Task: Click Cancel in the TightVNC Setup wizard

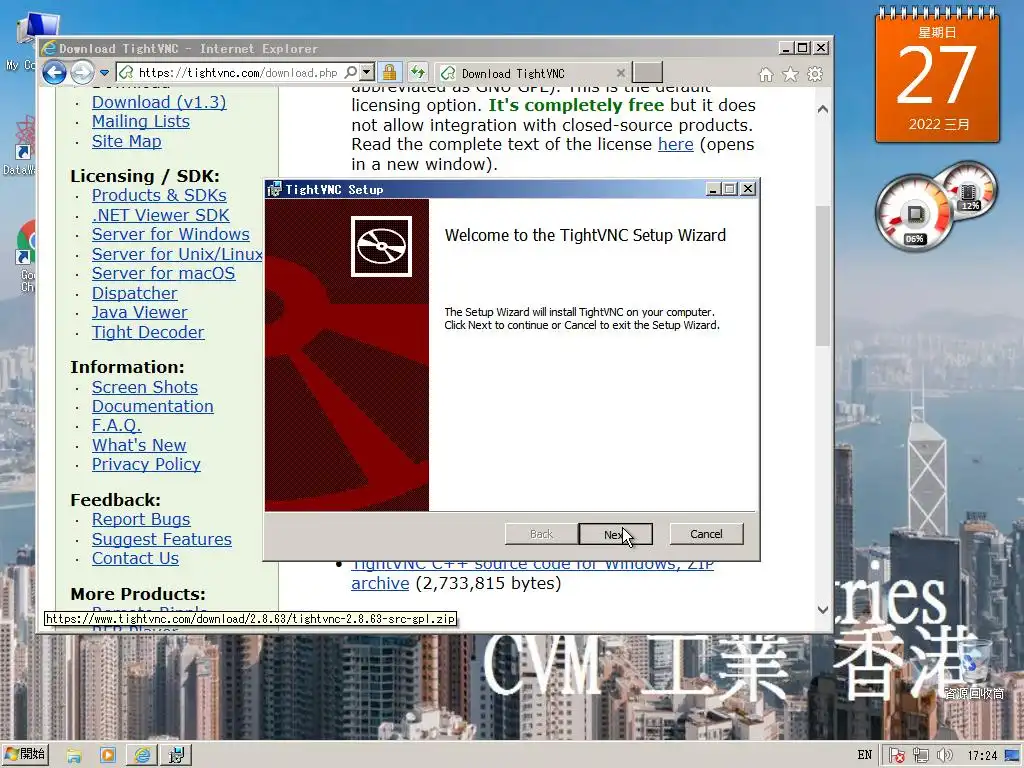Action: [x=706, y=534]
